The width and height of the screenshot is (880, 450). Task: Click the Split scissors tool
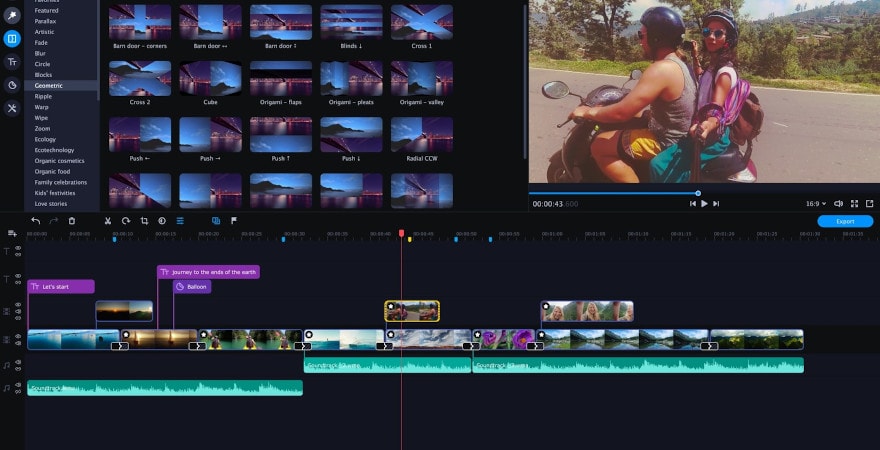click(x=108, y=220)
